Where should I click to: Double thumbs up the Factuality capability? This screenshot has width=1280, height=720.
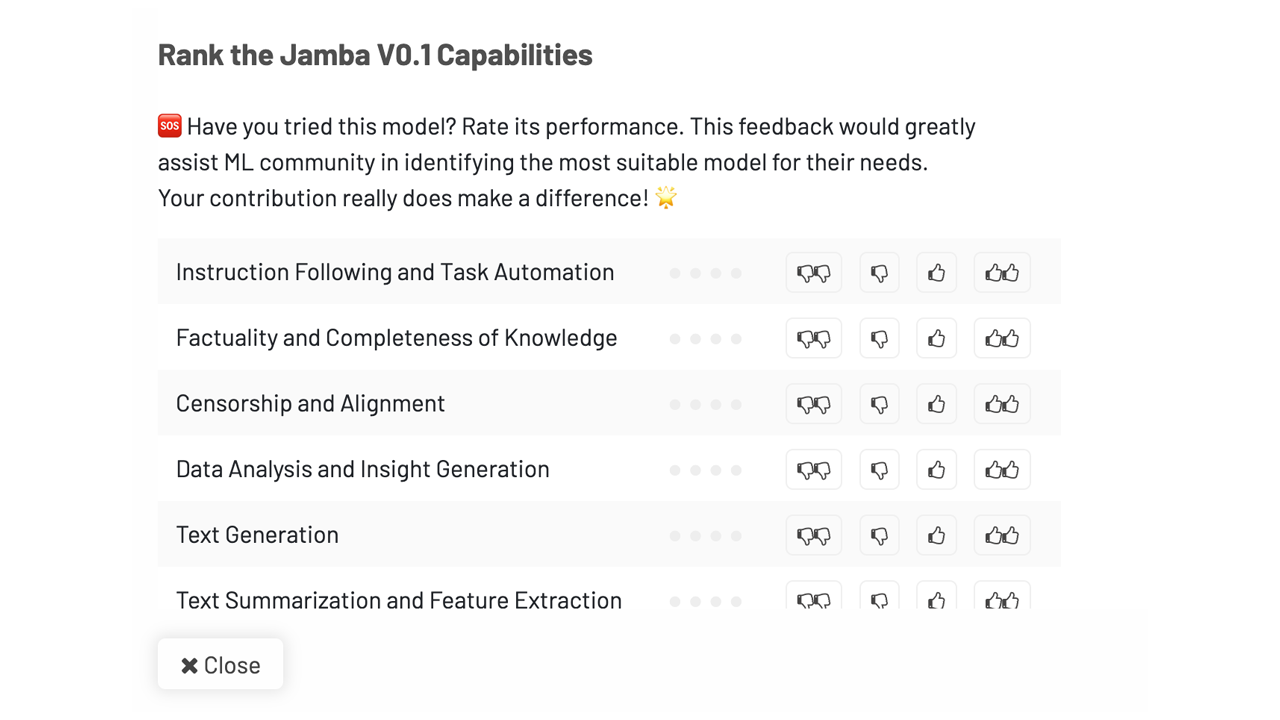1002,338
